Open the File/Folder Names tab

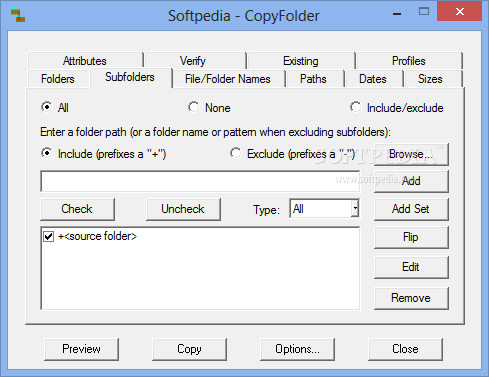tap(228, 79)
